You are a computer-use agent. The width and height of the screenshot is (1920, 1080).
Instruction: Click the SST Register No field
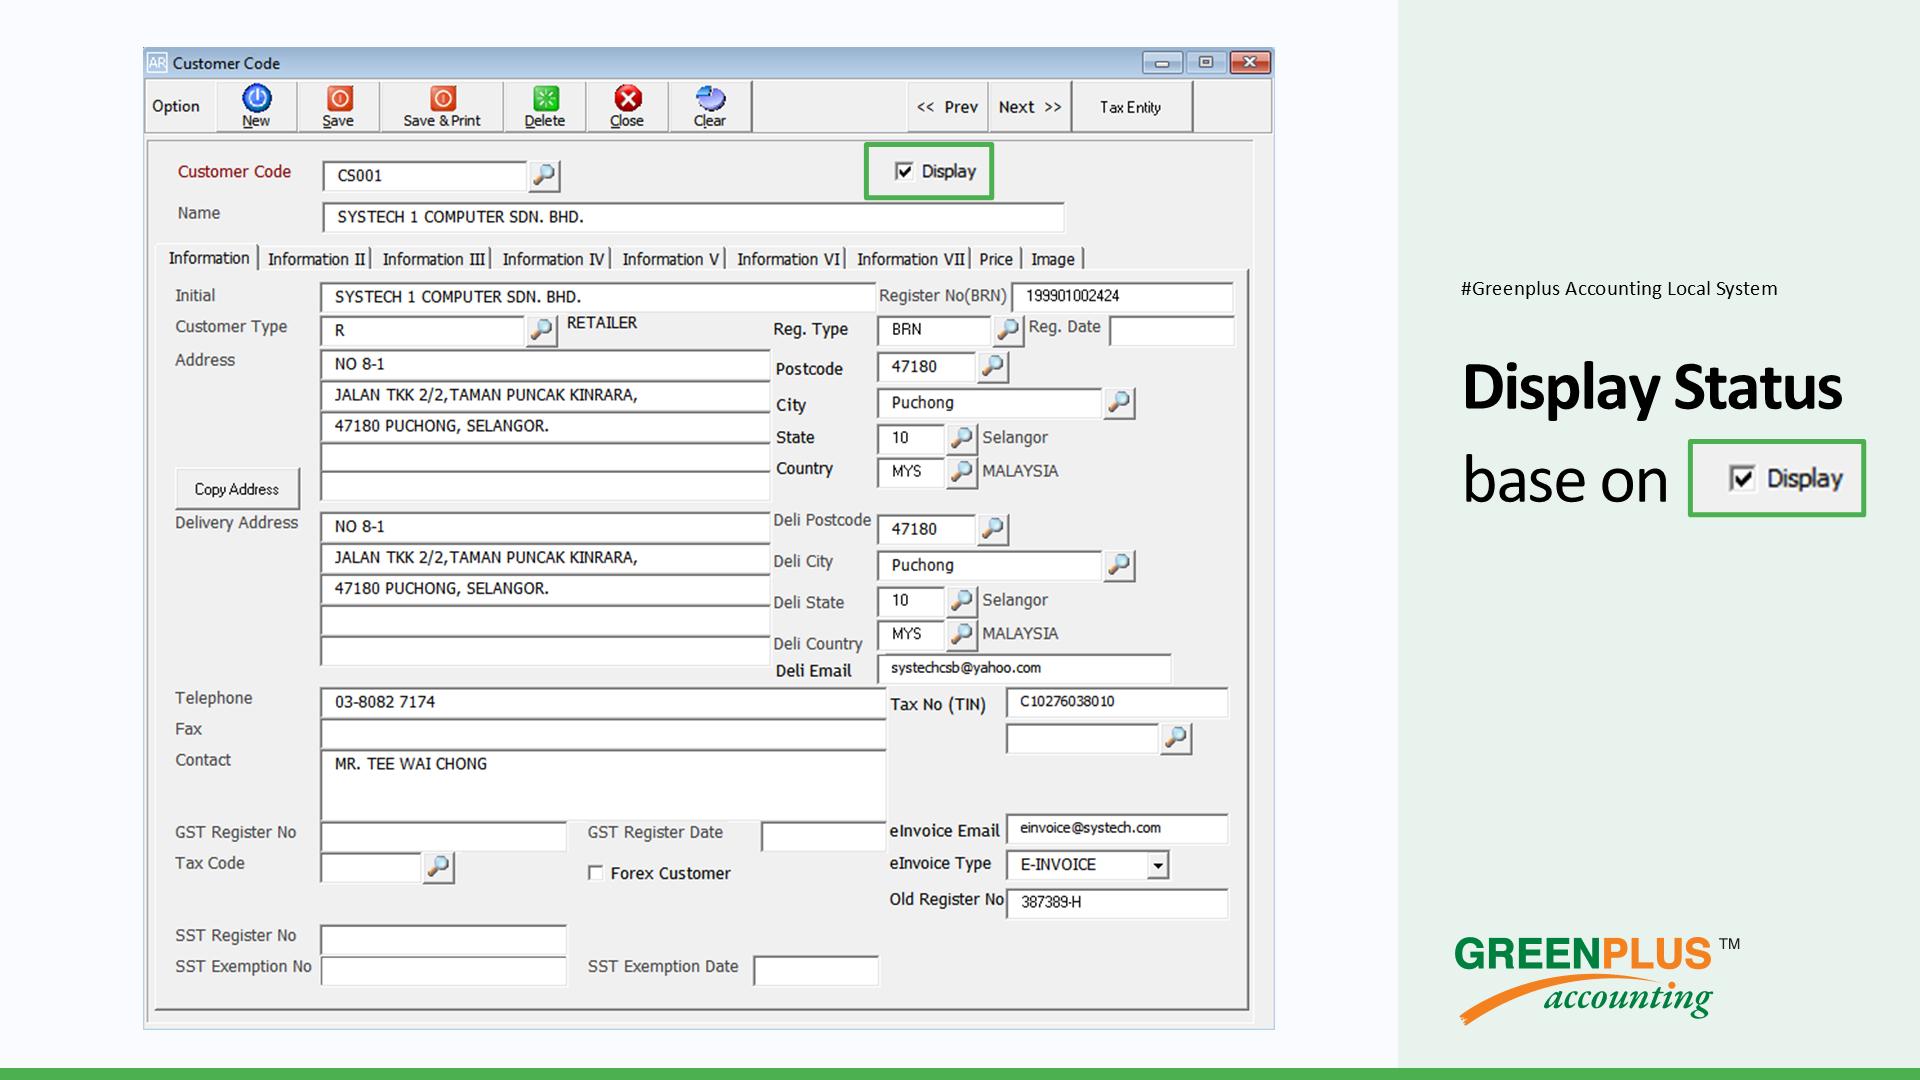(x=444, y=939)
